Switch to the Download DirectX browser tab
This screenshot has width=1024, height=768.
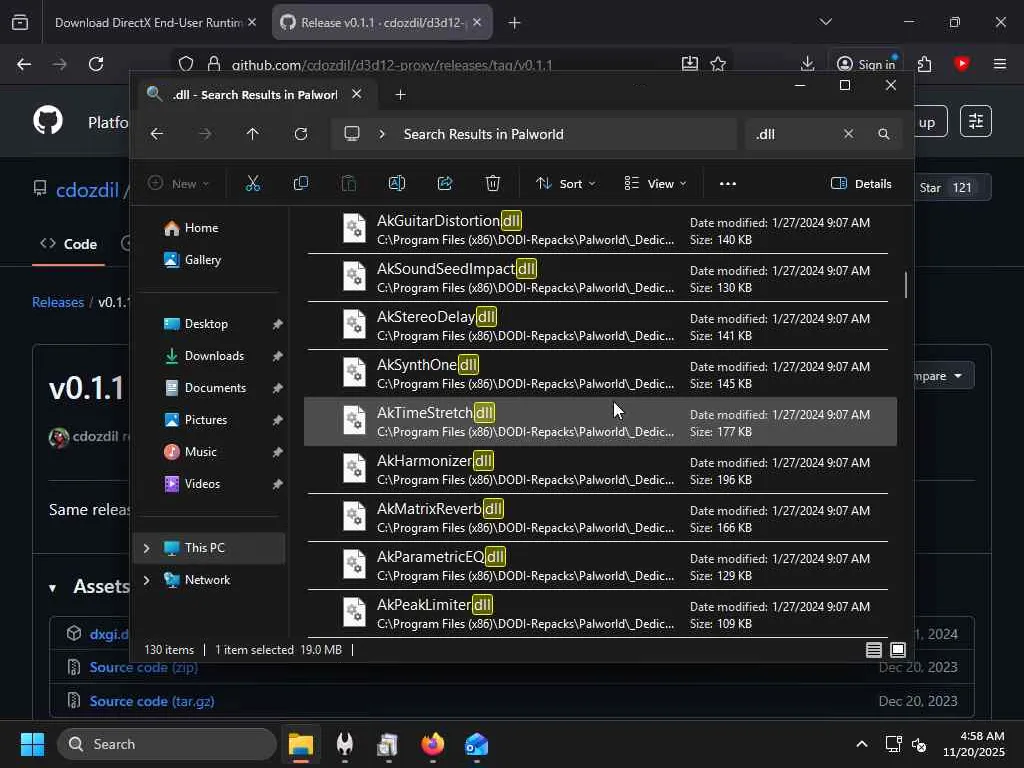click(148, 23)
